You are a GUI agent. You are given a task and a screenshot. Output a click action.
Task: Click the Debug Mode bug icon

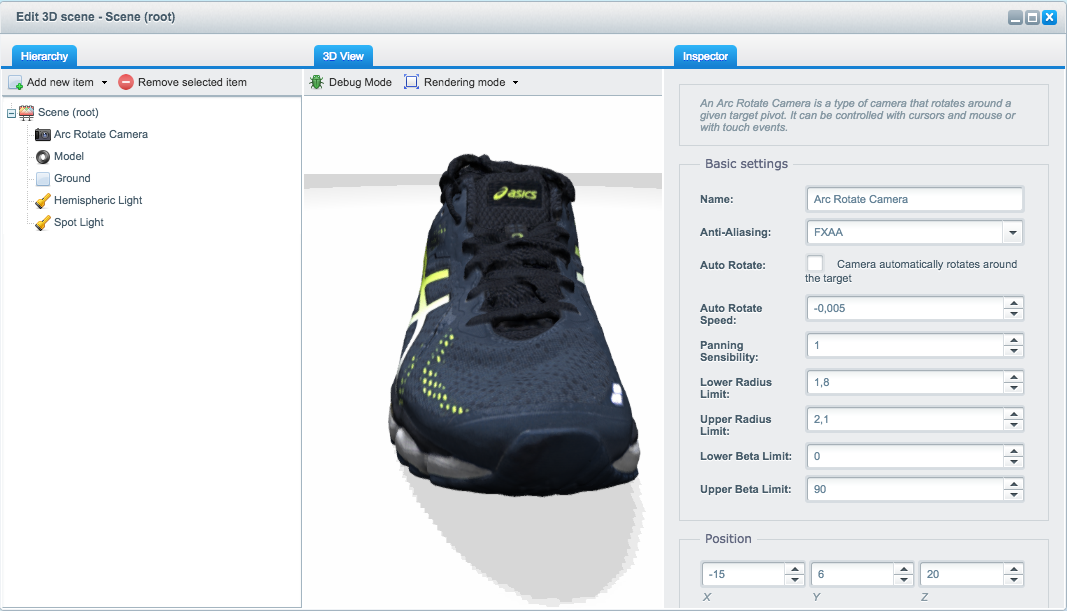point(316,82)
